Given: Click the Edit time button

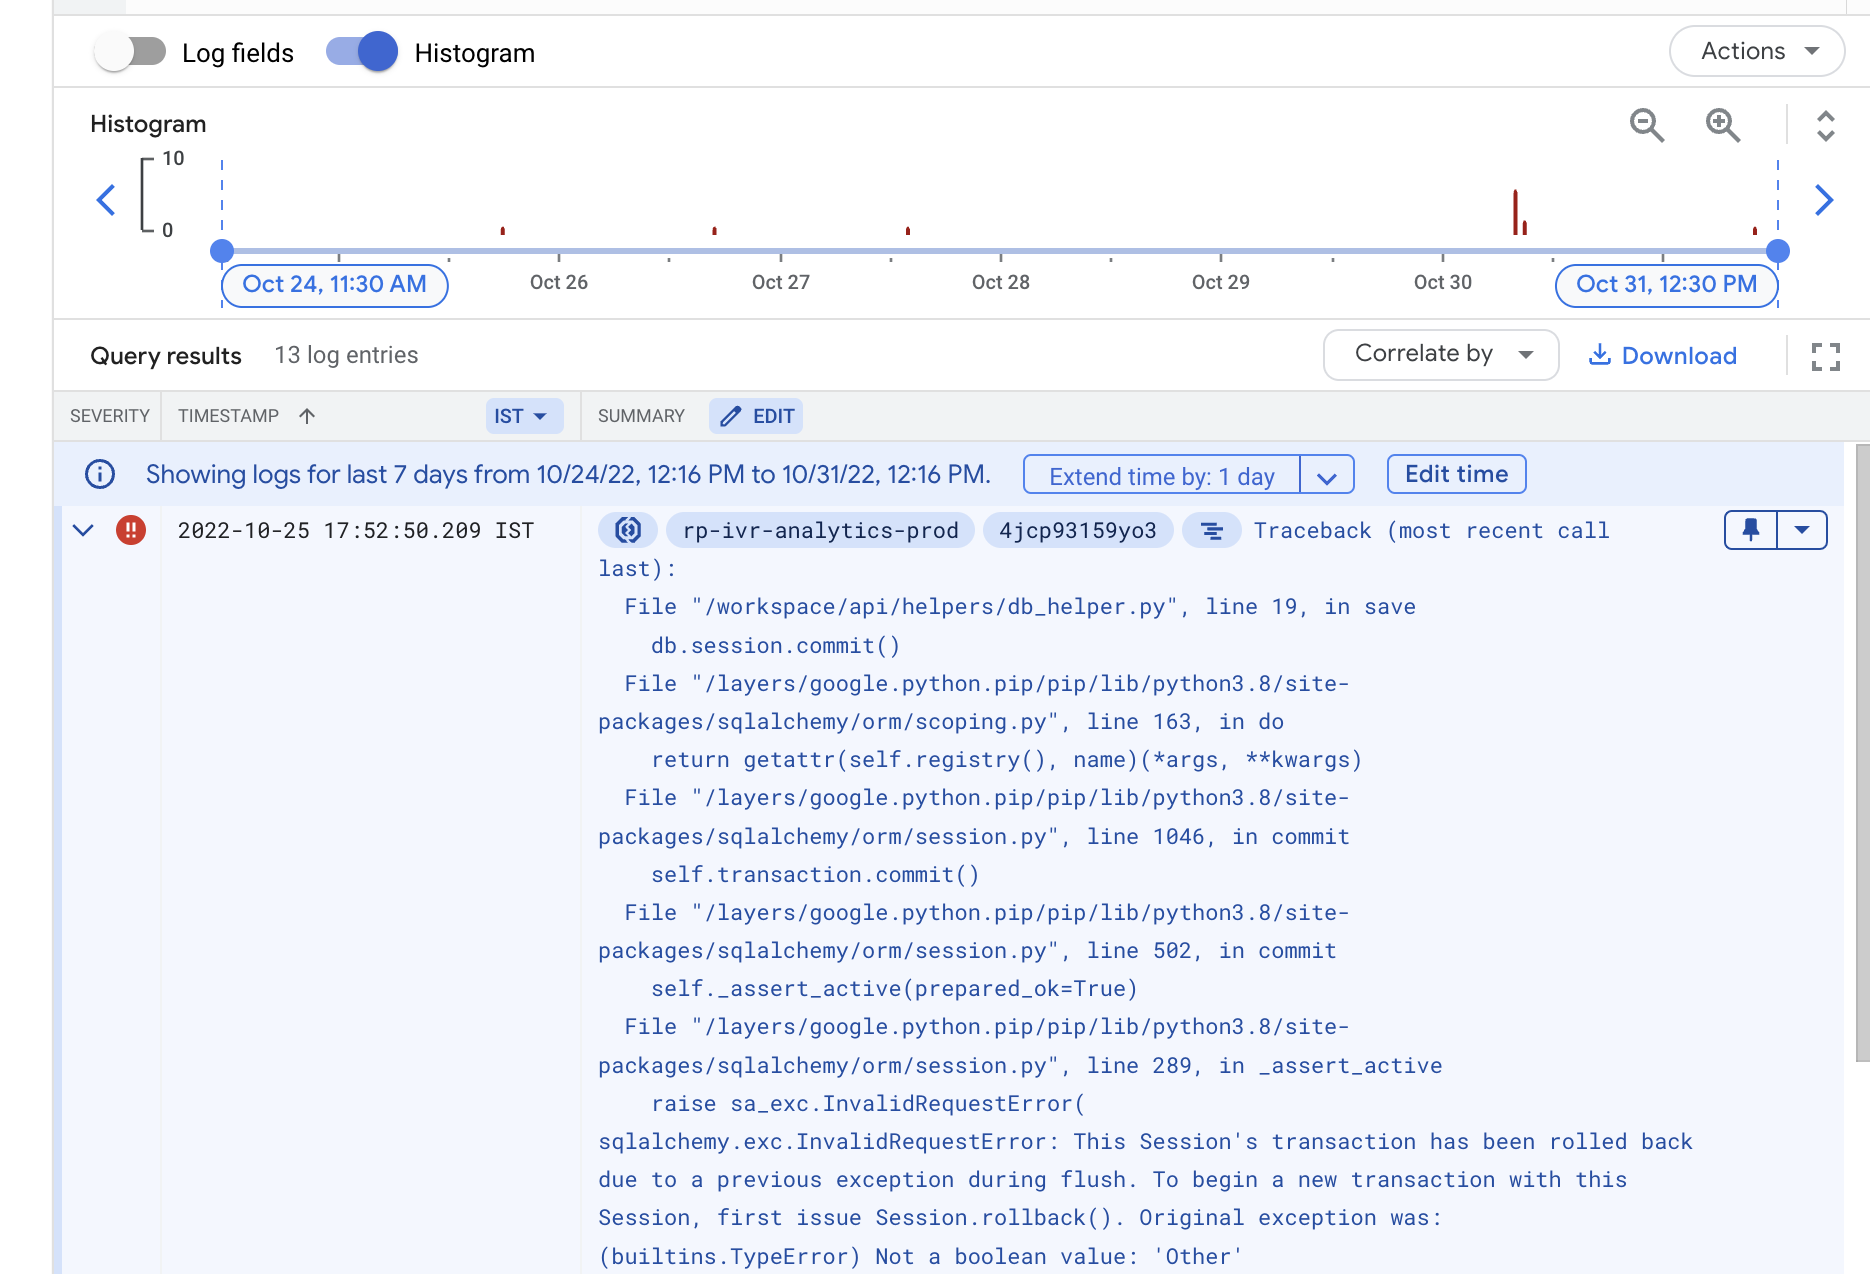Looking at the screenshot, I should tap(1456, 474).
